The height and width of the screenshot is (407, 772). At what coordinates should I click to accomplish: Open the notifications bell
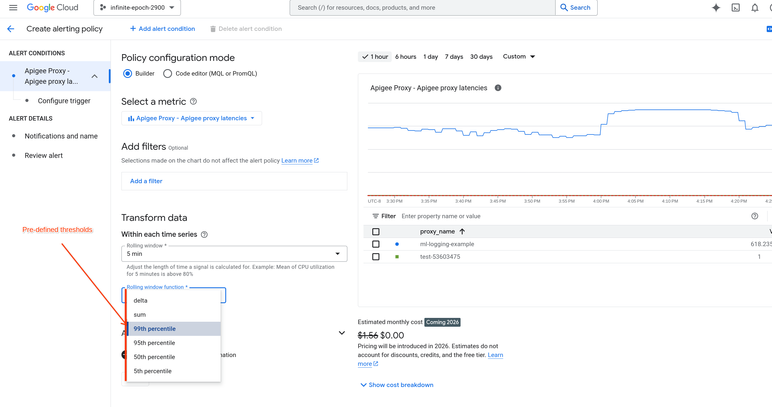click(x=754, y=7)
